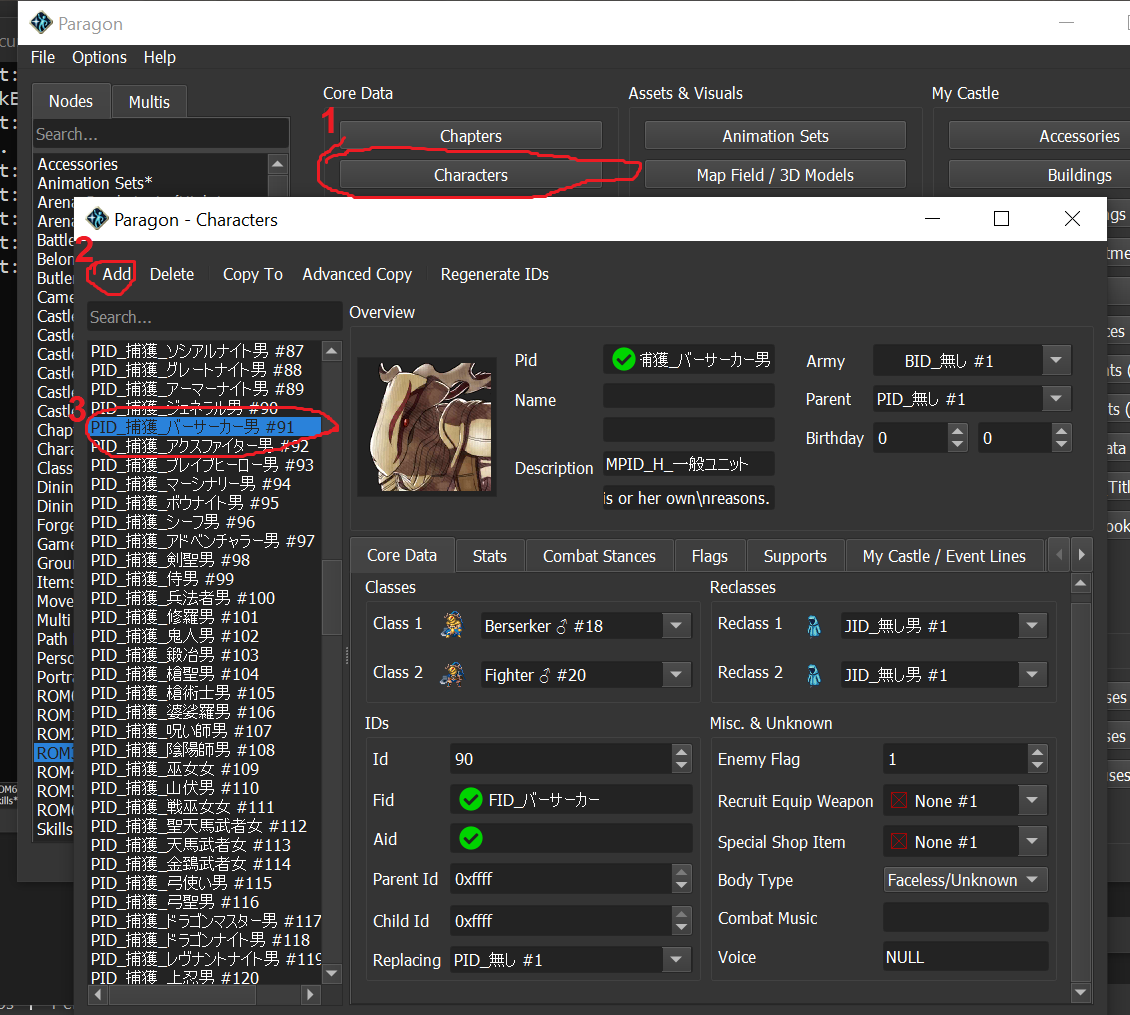Click the Nodes search field in main window

click(x=161, y=134)
